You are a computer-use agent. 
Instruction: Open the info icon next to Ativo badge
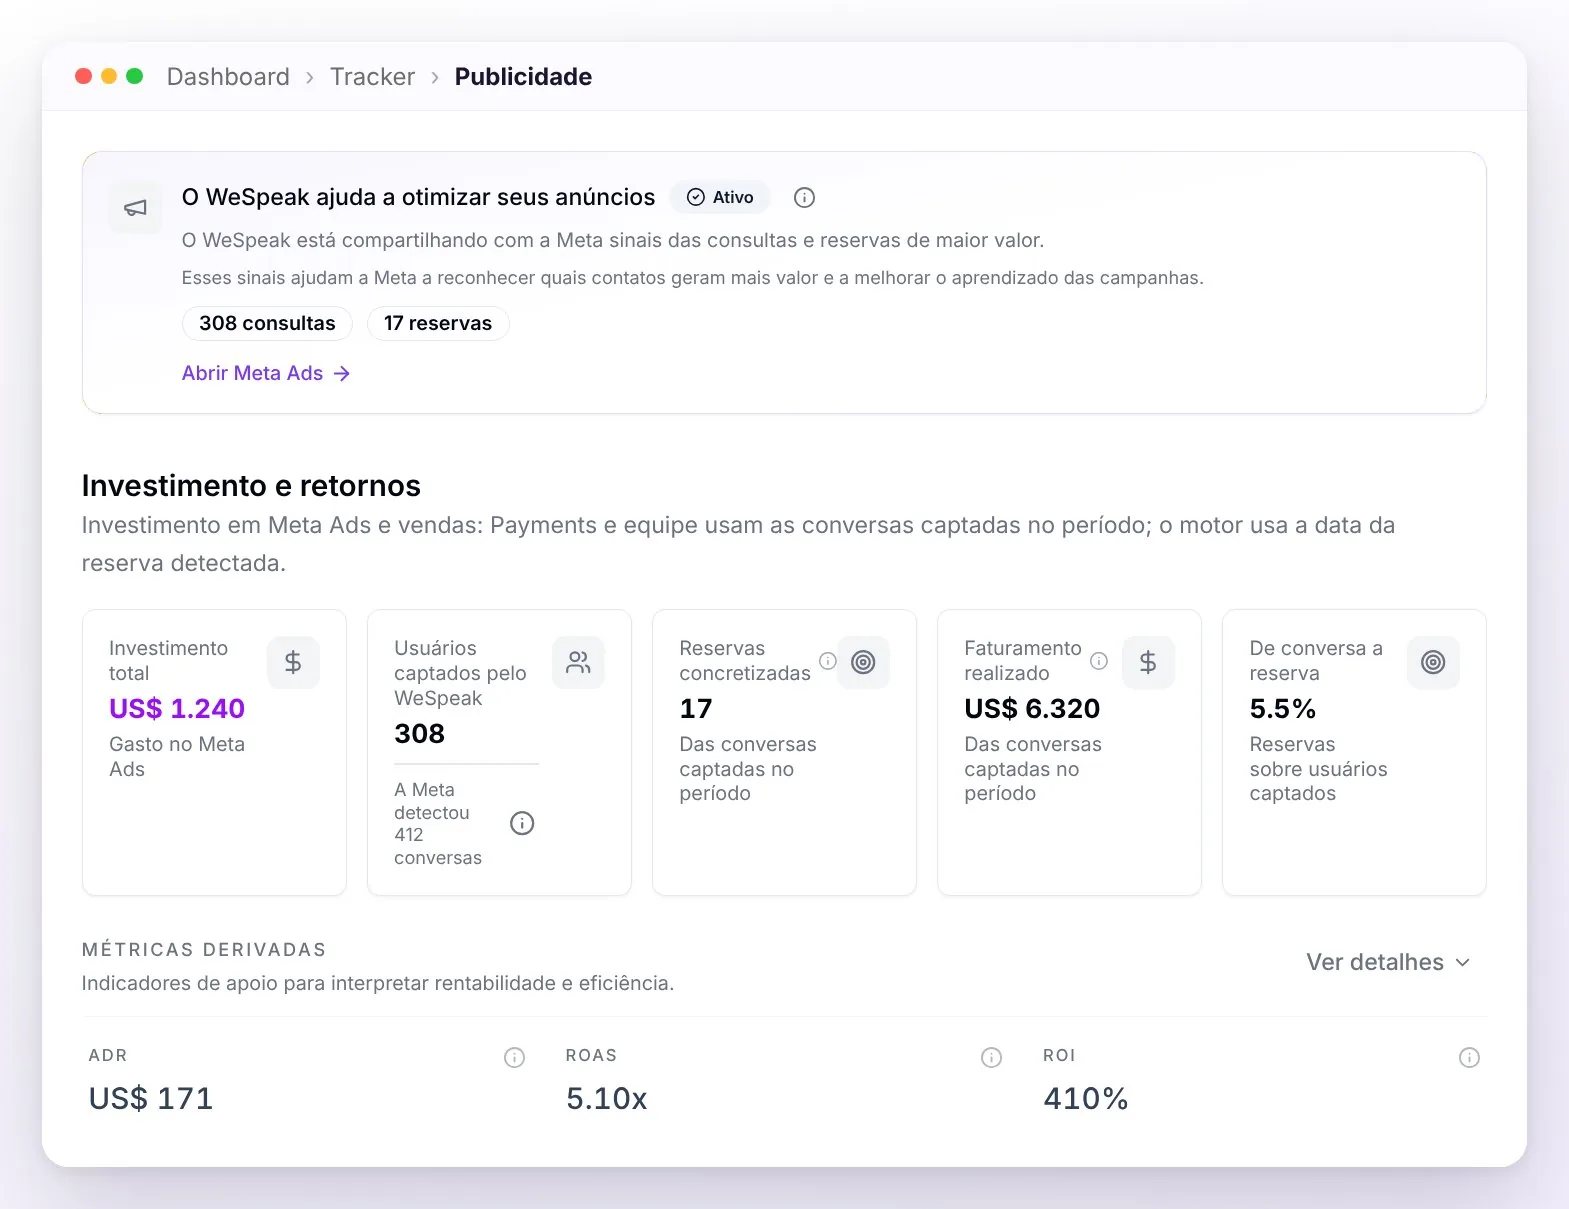[x=804, y=198]
